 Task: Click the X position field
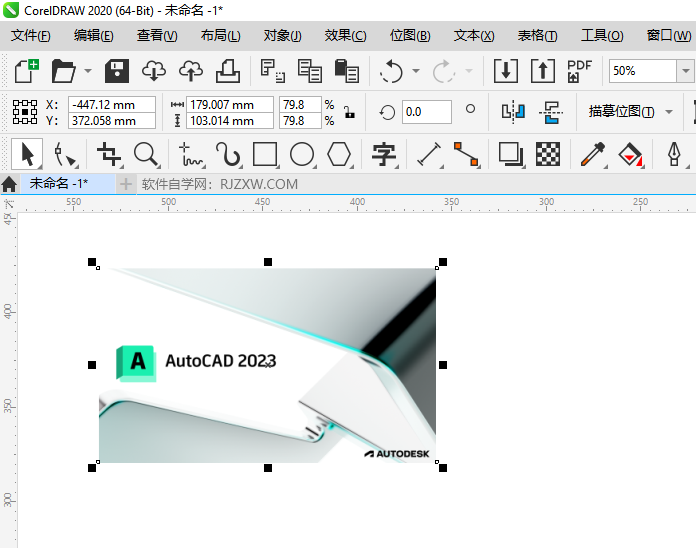click(112, 105)
